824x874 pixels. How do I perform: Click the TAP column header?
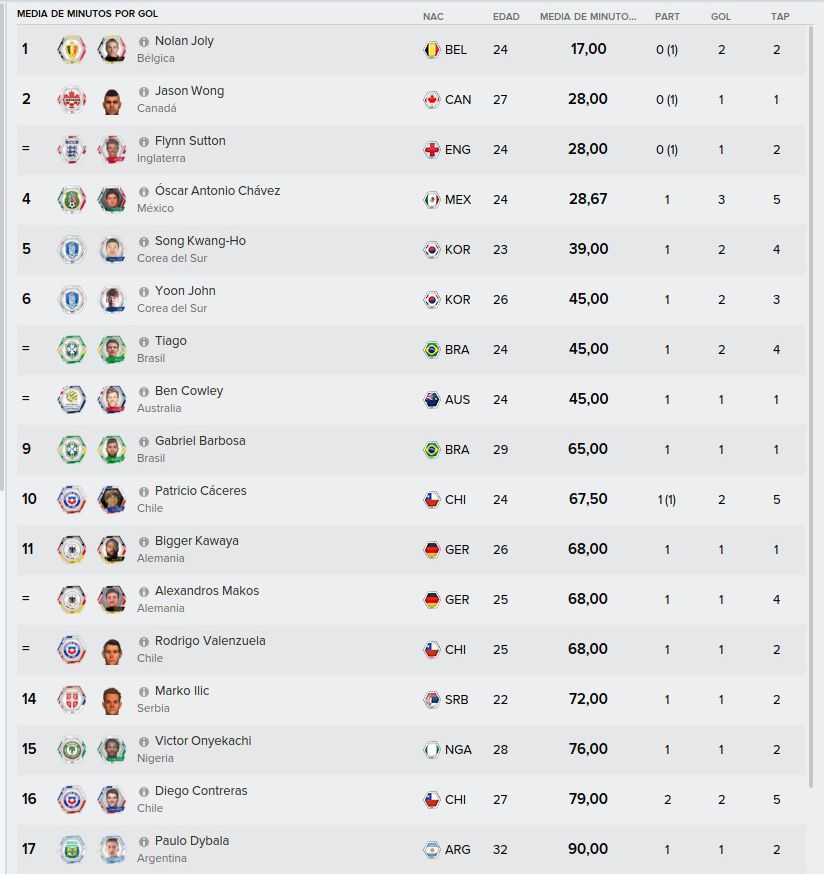[780, 17]
